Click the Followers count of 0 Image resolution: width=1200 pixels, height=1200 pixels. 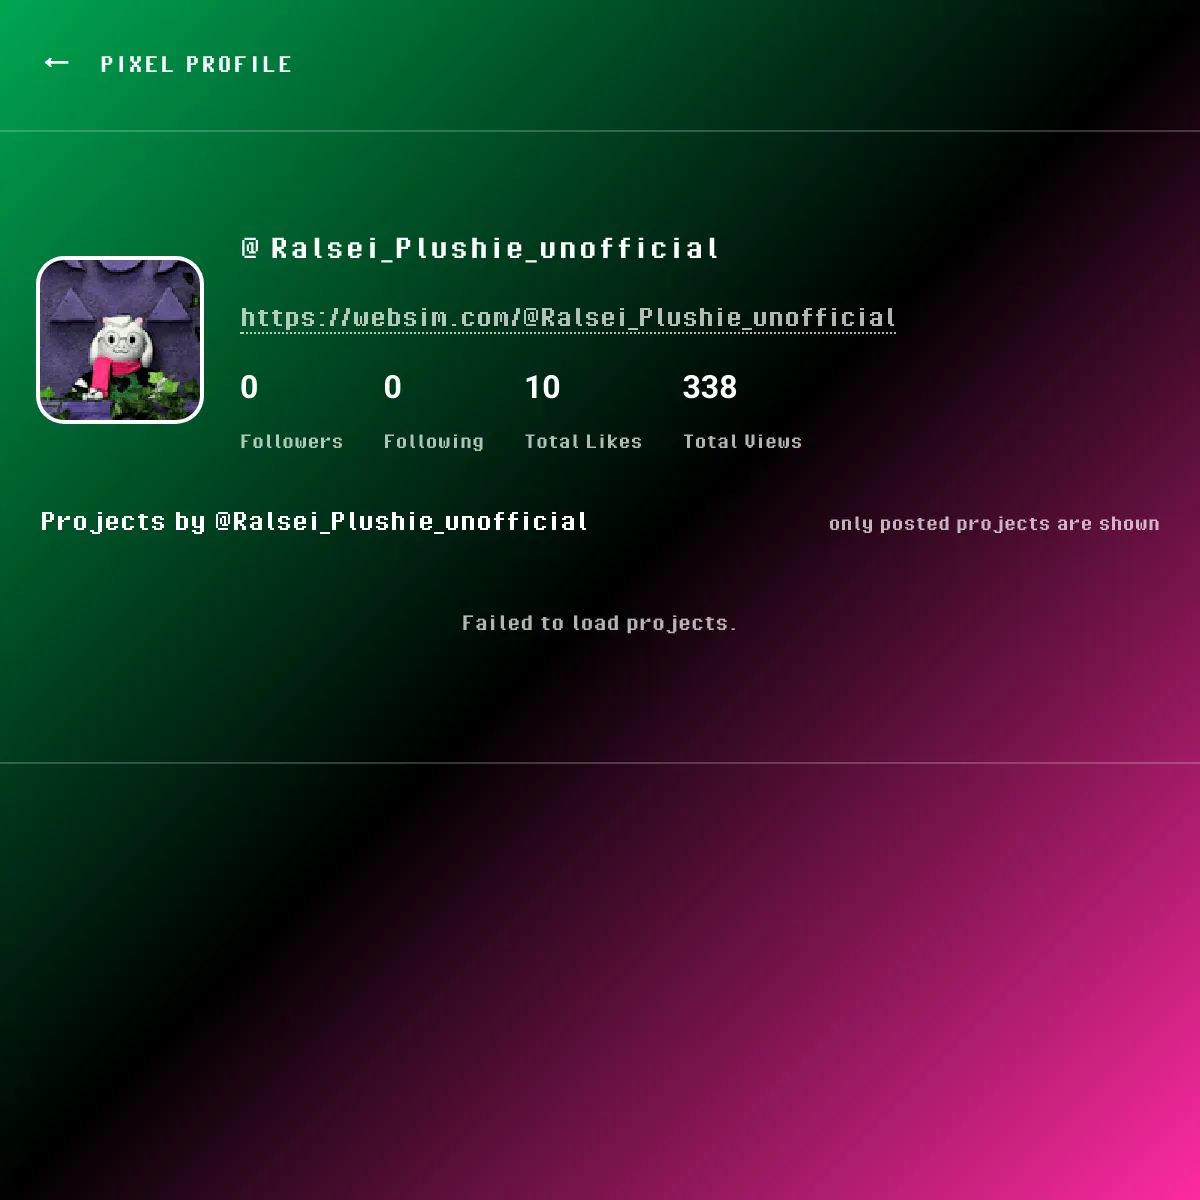tap(249, 387)
